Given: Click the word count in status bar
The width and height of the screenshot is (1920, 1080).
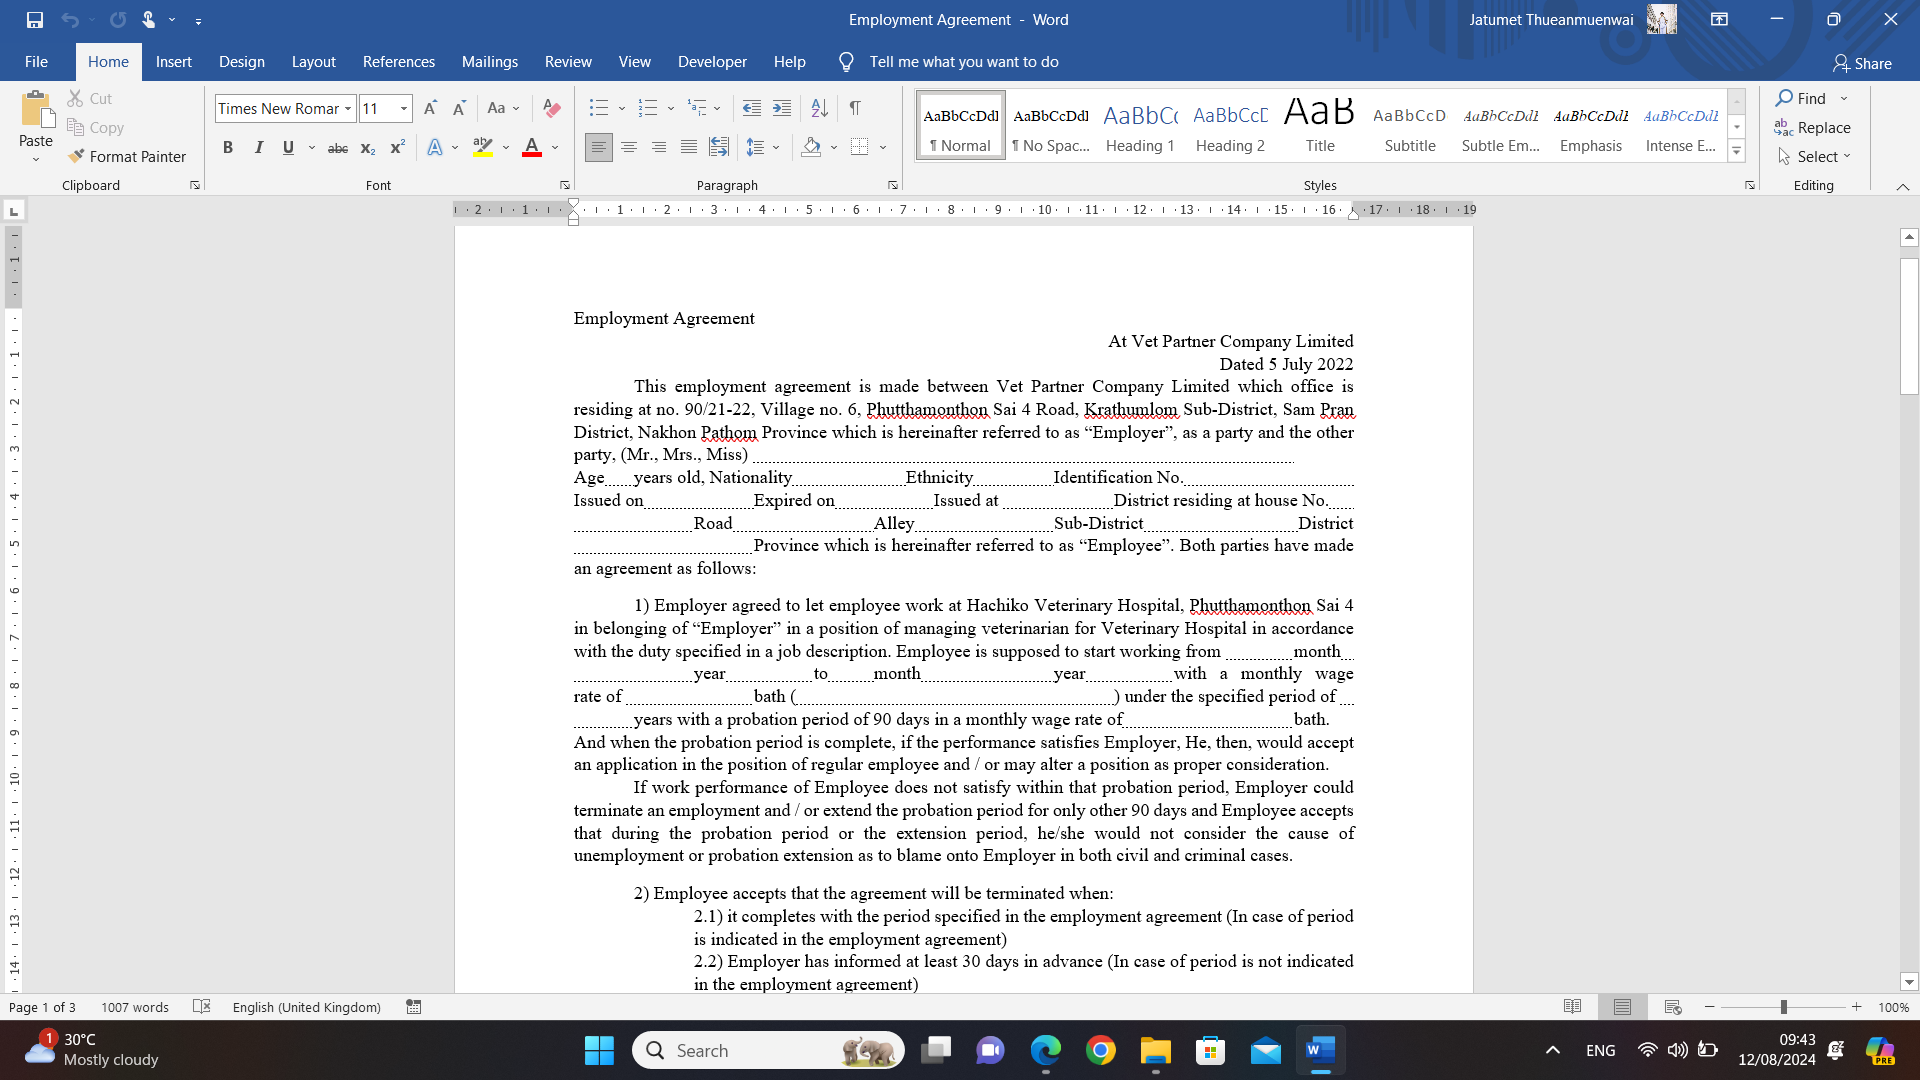Looking at the screenshot, I should pyautogui.click(x=135, y=1007).
